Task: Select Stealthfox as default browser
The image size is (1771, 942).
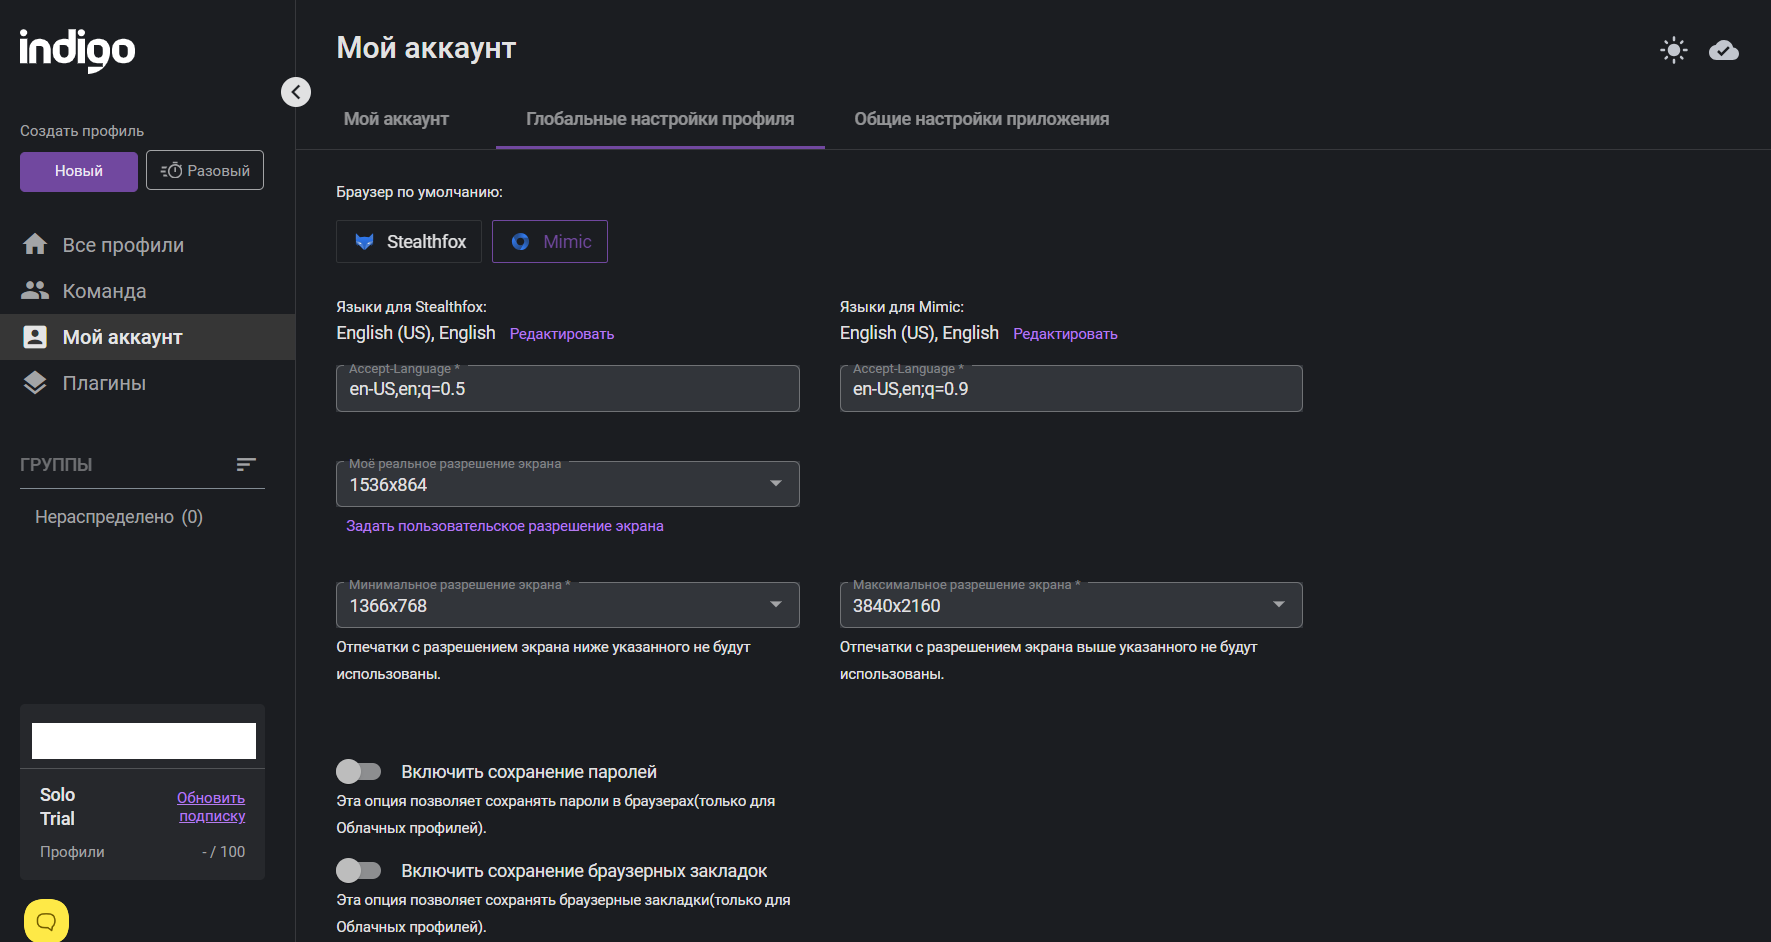Action: [x=409, y=242]
